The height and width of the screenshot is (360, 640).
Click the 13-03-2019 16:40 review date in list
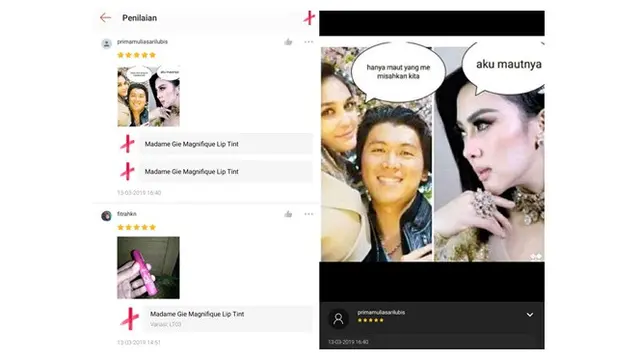pyautogui.click(x=139, y=193)
